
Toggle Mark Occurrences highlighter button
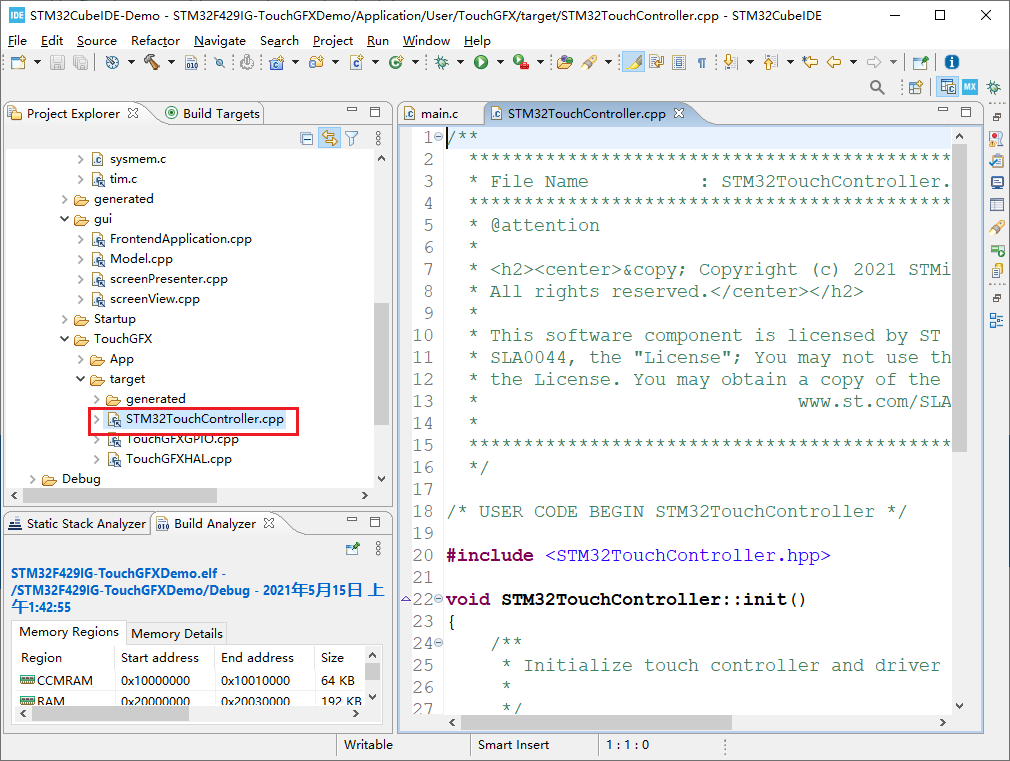632,62
